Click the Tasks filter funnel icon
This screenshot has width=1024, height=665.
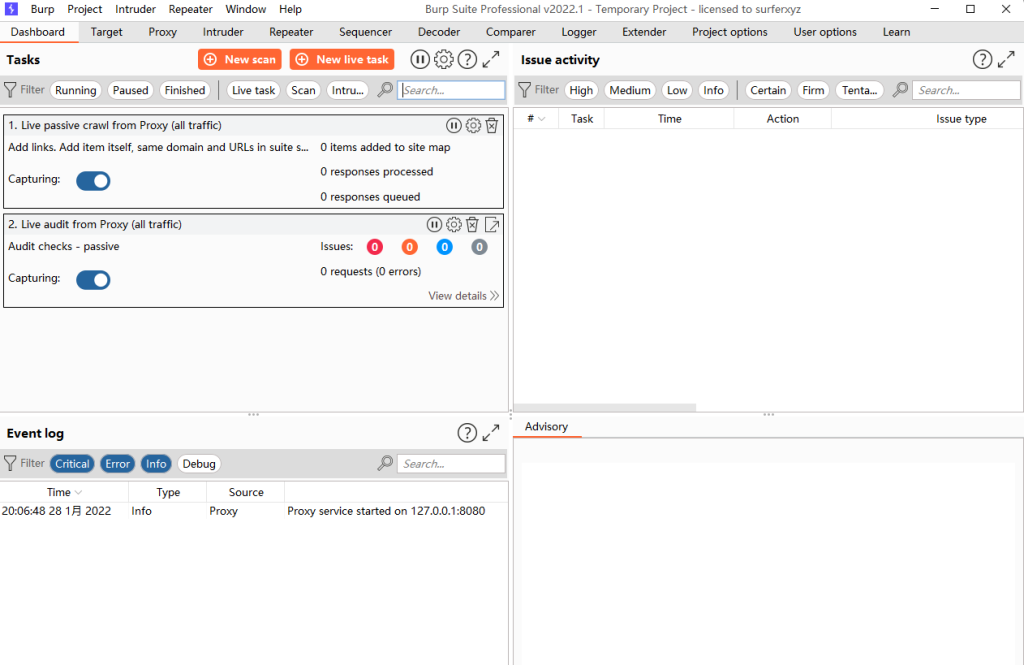pos(10,90)
